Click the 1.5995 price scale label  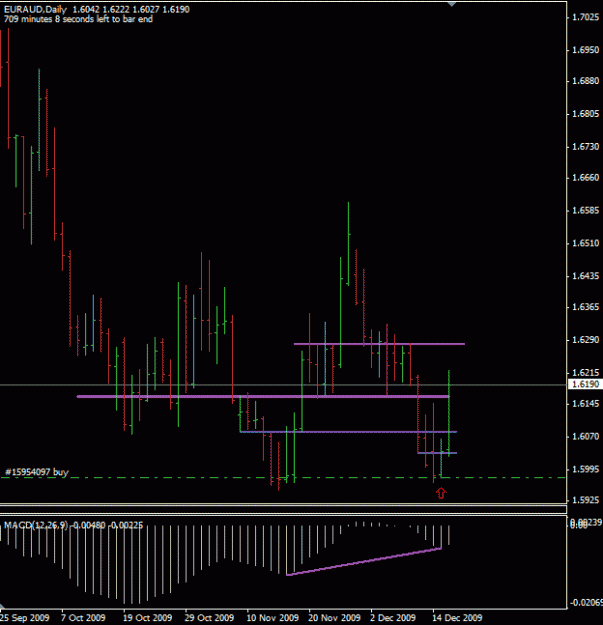pos(585,470)
